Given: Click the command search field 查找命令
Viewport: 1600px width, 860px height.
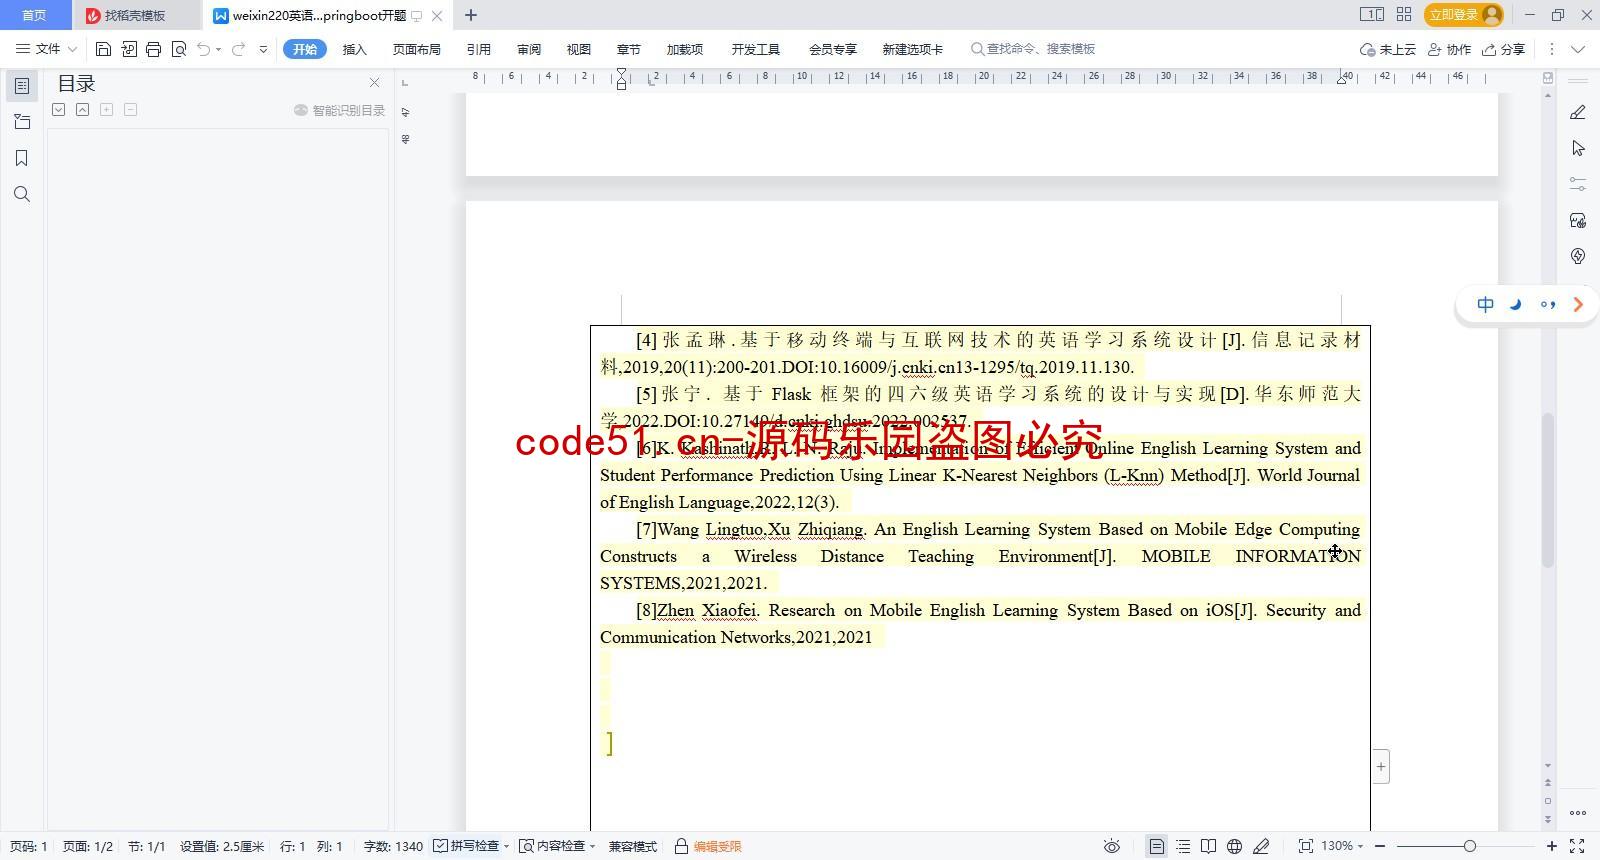Looking at the screenshot, I should click(1033, 49).
